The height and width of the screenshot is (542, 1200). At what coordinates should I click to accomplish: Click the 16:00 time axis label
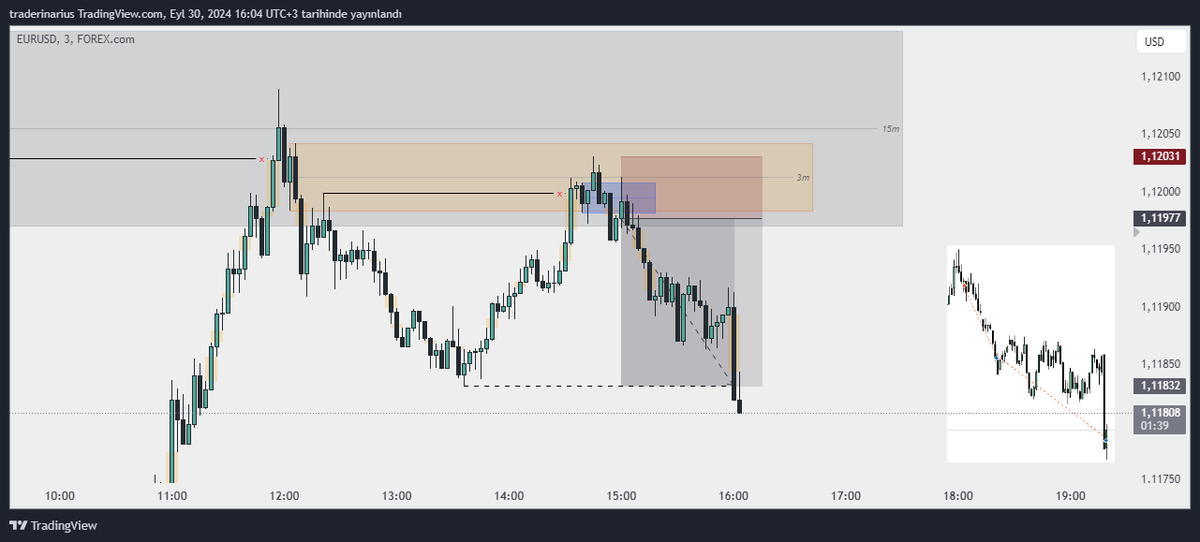tap(734, 495)
